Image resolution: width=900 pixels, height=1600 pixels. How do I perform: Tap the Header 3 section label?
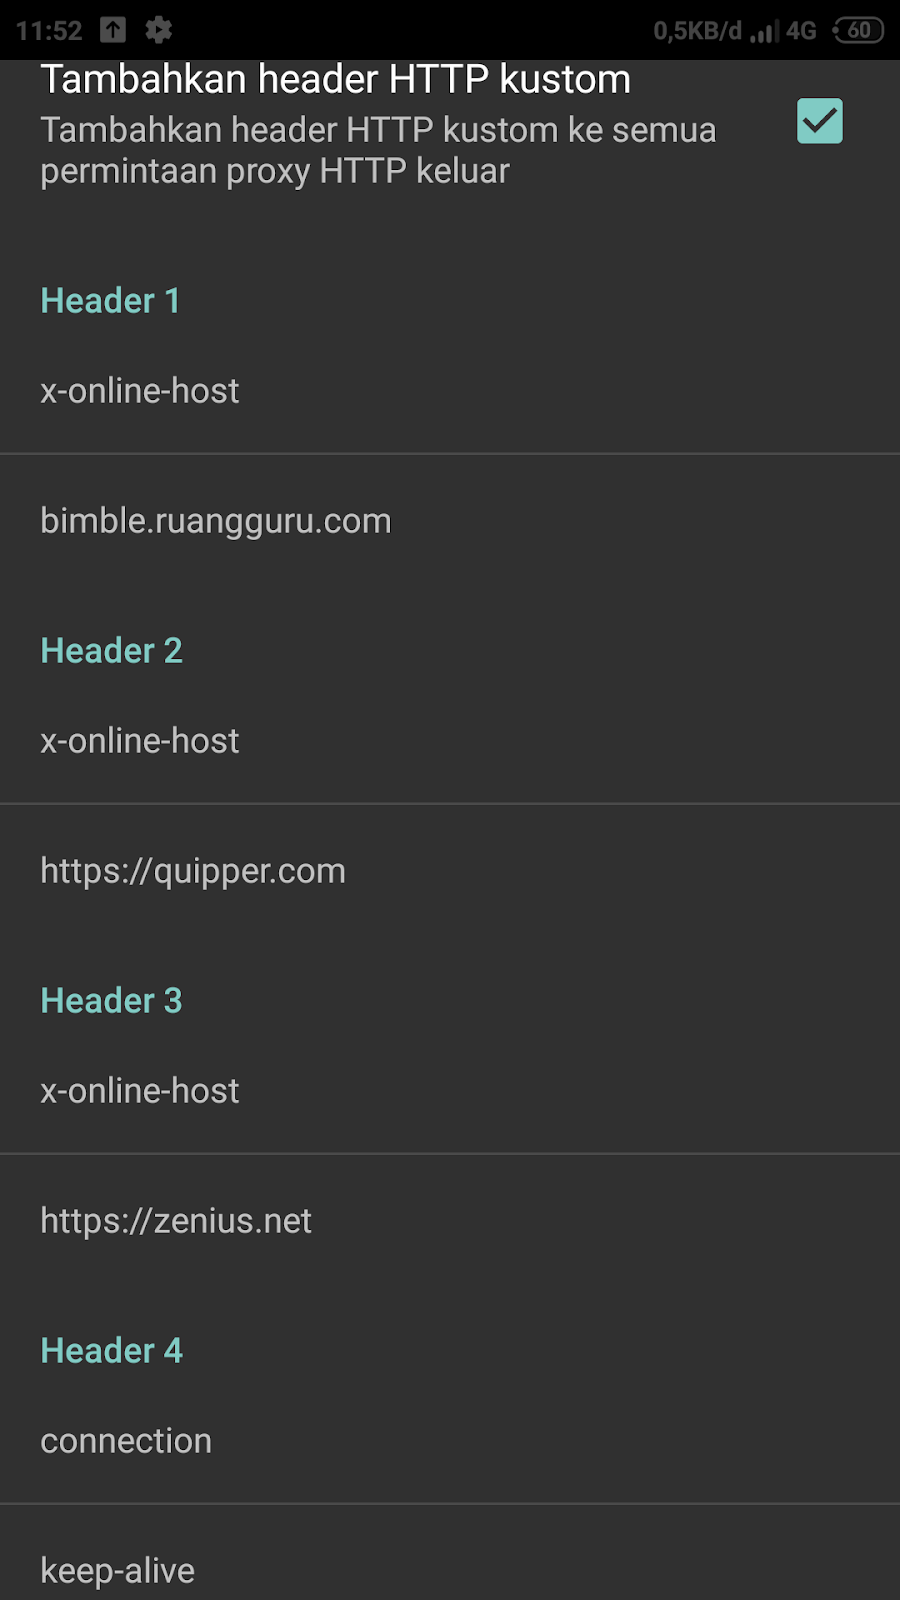111,1001
